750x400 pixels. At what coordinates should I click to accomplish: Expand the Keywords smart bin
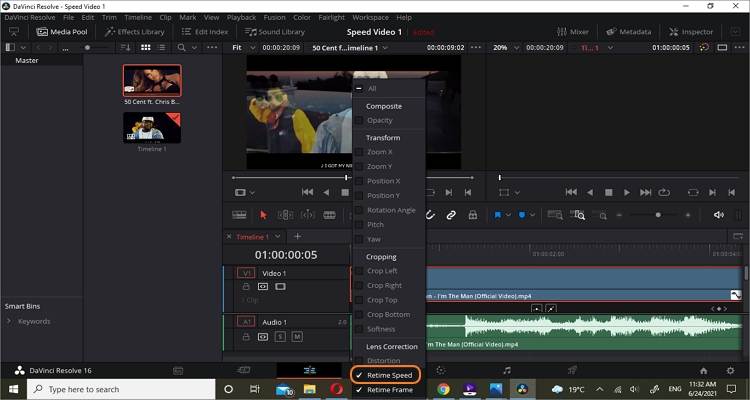9,322
